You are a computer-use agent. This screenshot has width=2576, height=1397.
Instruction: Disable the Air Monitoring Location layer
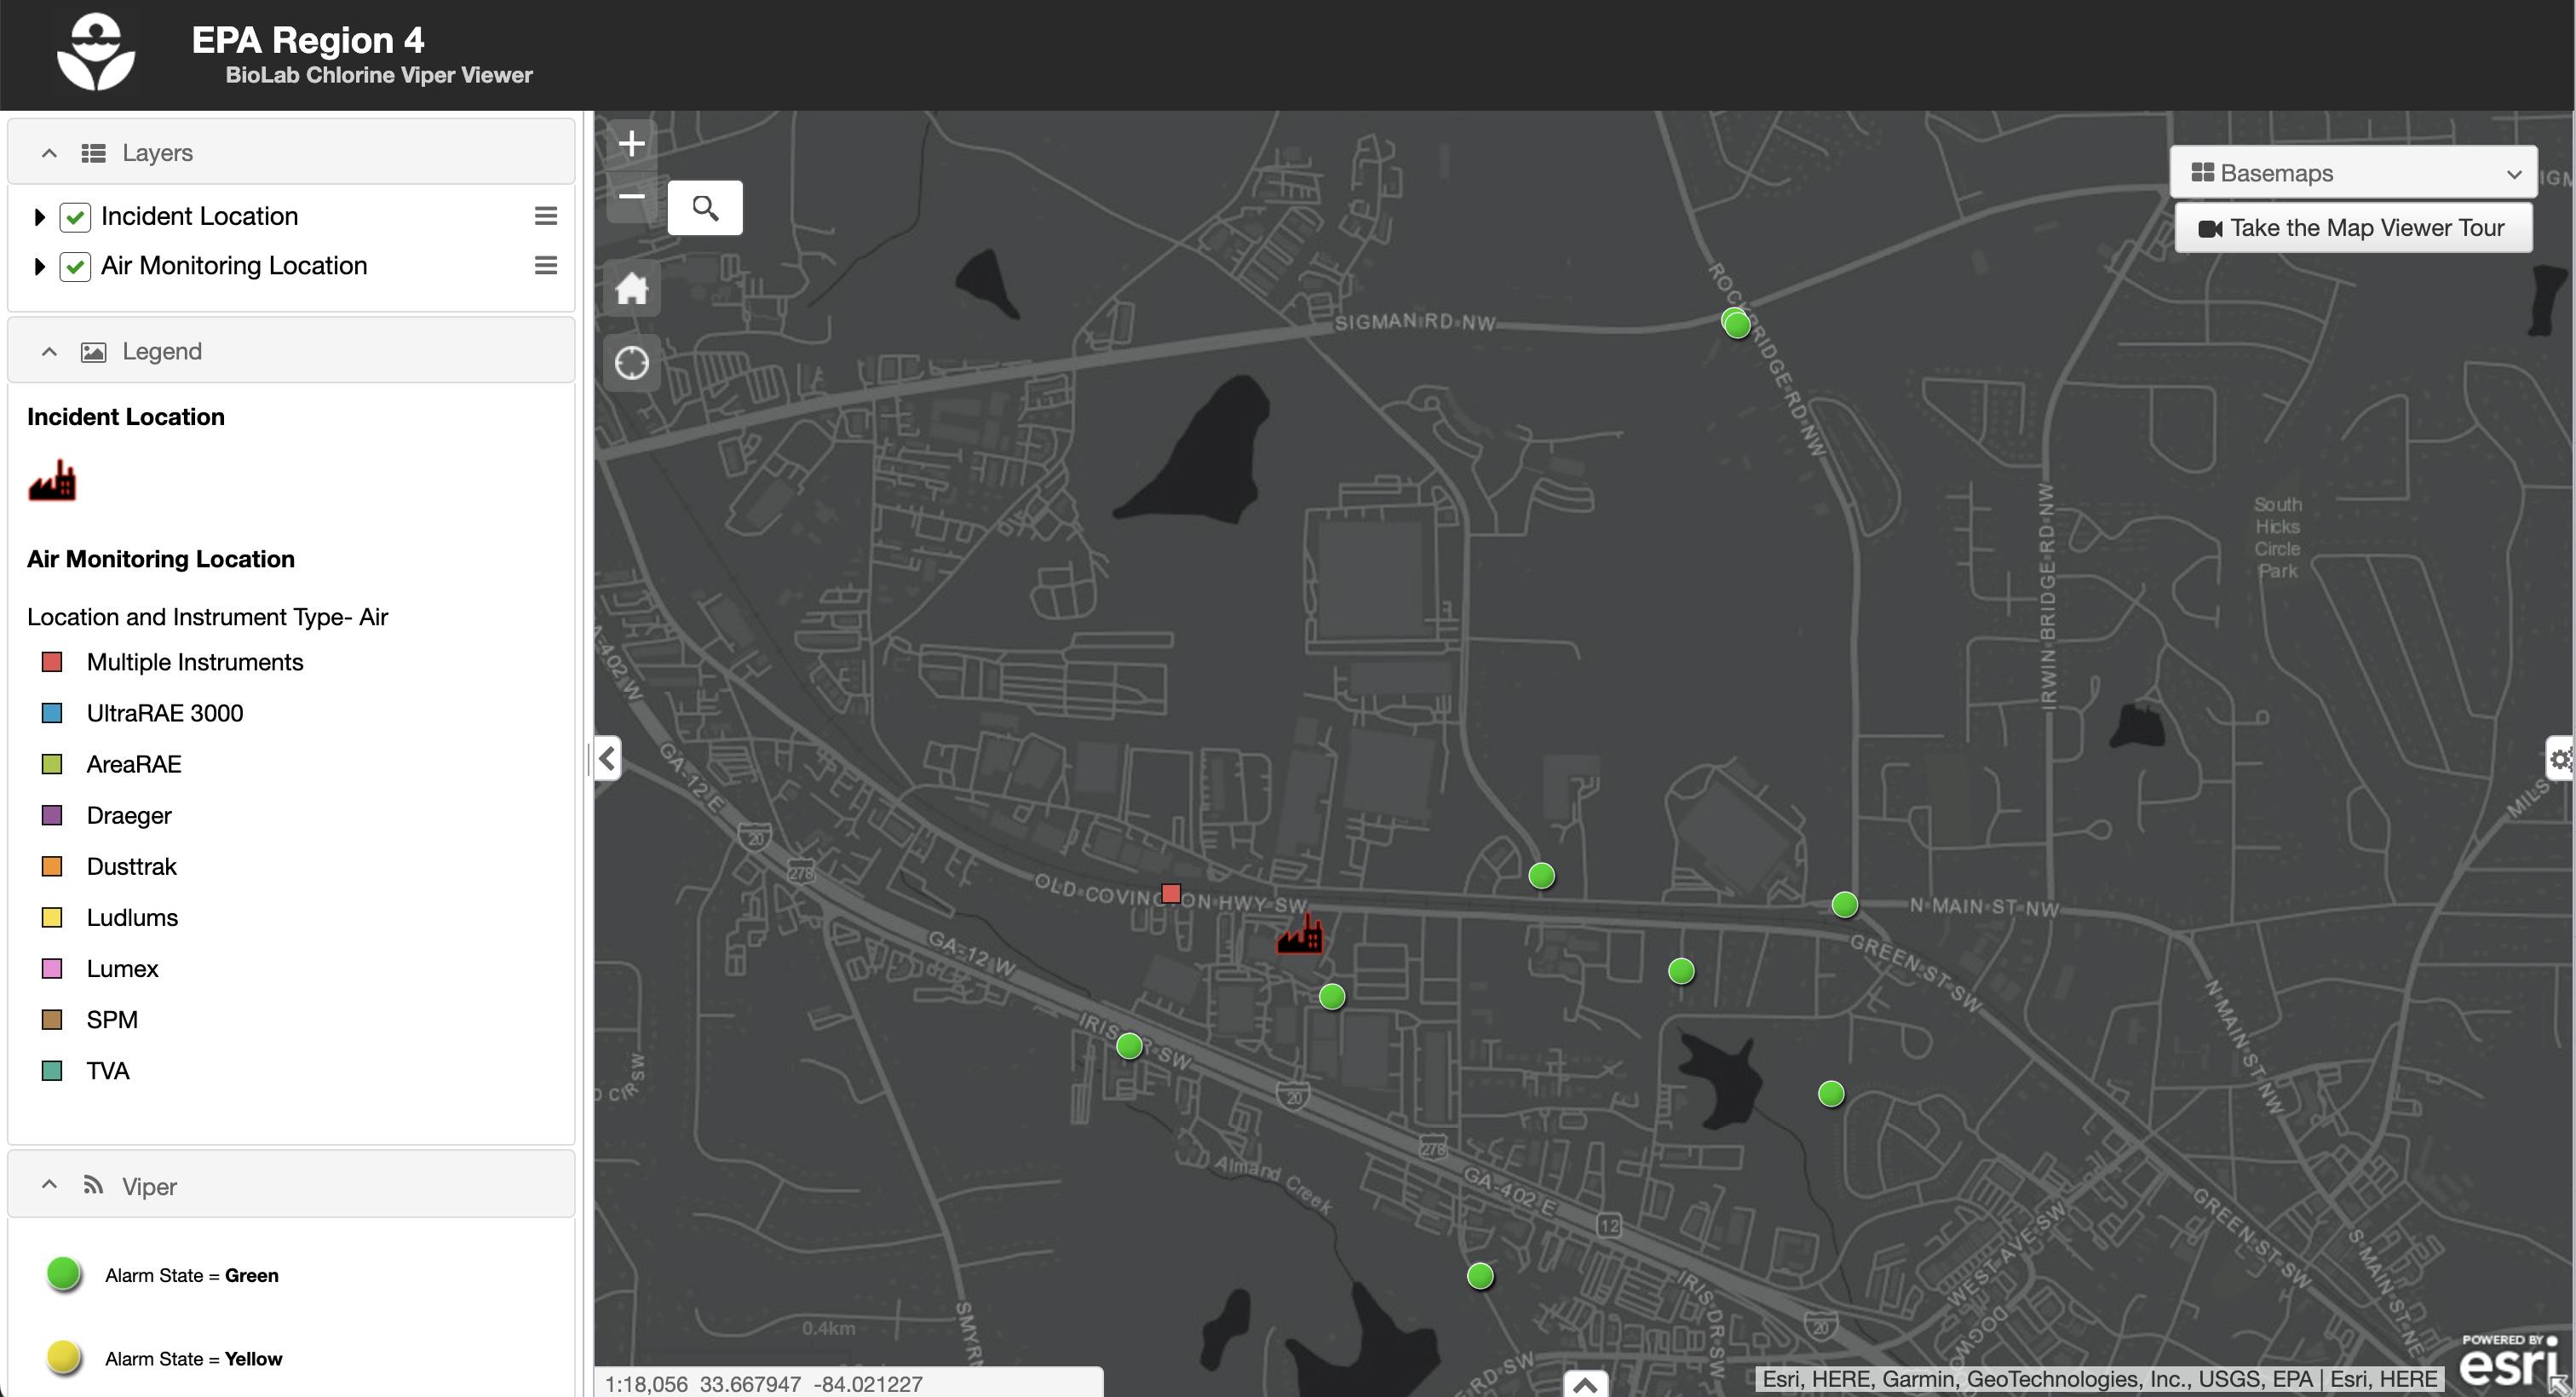click(75, 266)
